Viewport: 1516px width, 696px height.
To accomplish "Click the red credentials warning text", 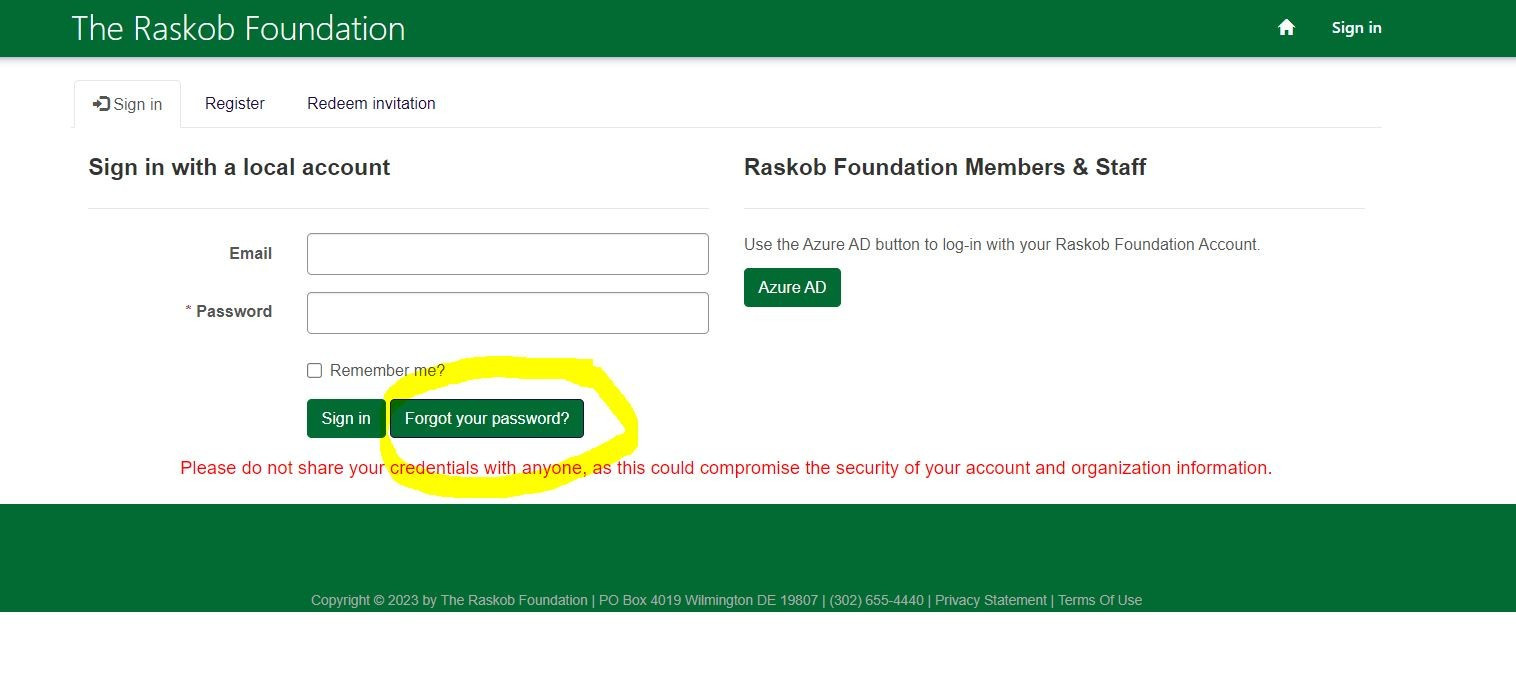I will click(x=726, y=468).
